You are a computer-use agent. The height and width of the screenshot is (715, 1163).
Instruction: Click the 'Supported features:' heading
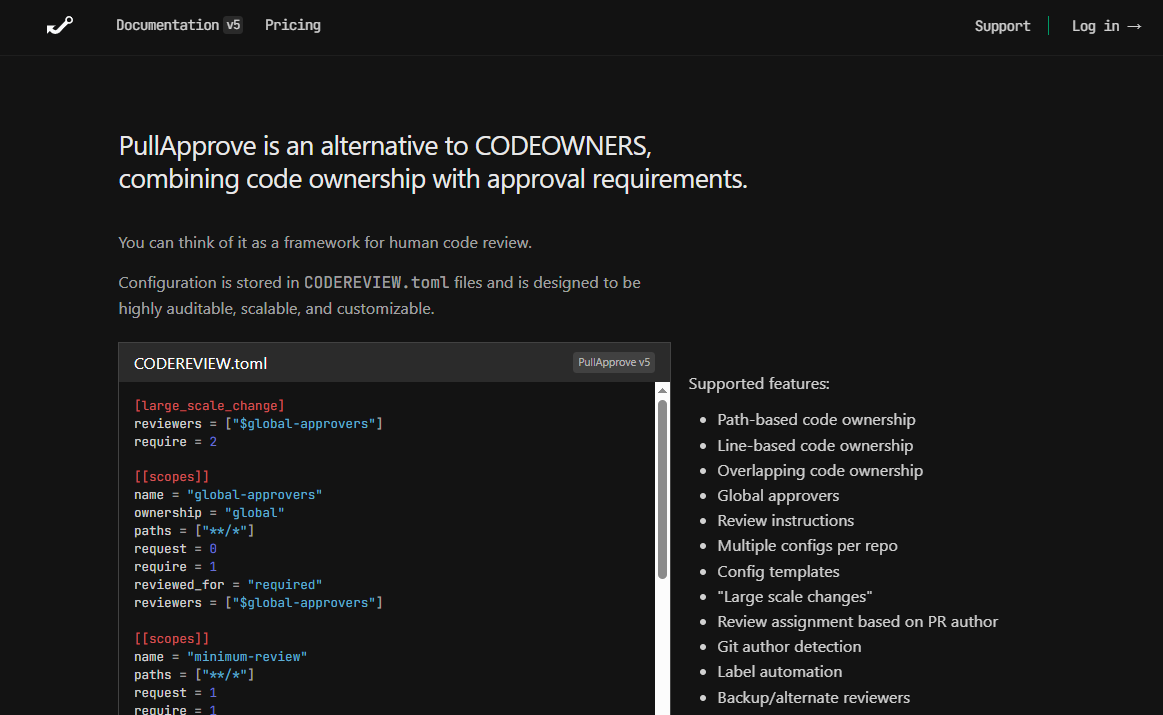coord(759,384)
